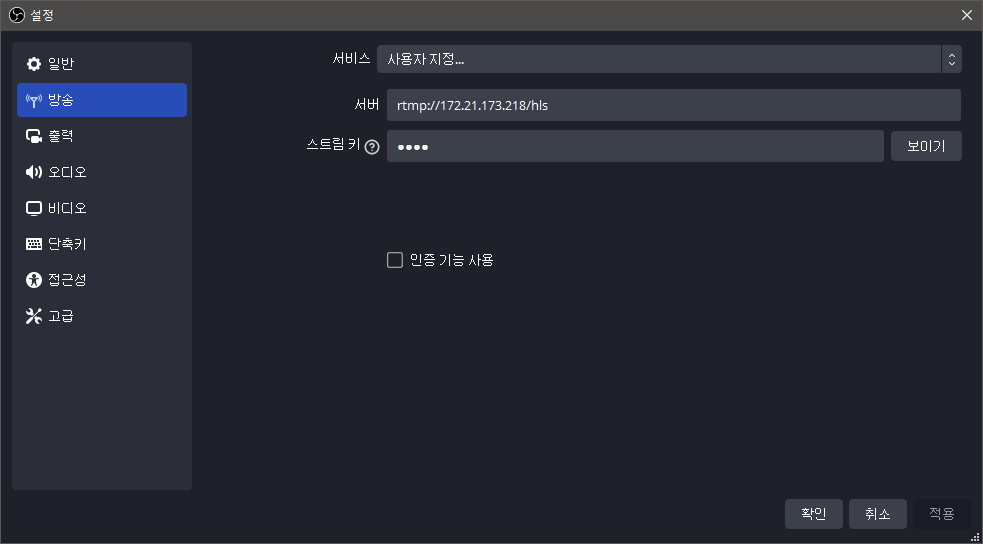Click the 스트림 키 stream key field
This screenshot has width=983, height=544.
pos(635,146)
